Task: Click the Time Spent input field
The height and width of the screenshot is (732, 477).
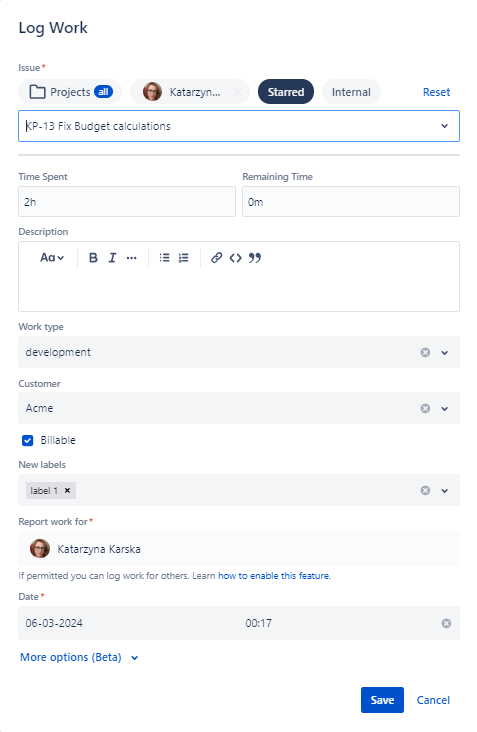Action: [x=127, y=202]
